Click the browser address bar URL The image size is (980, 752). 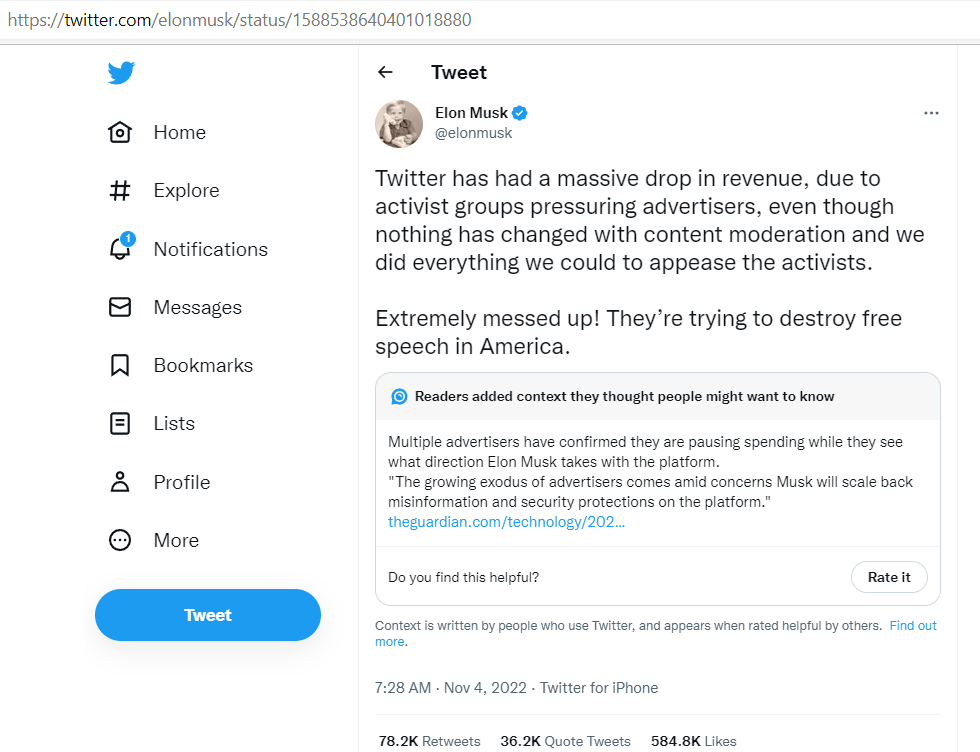point(240,20)
